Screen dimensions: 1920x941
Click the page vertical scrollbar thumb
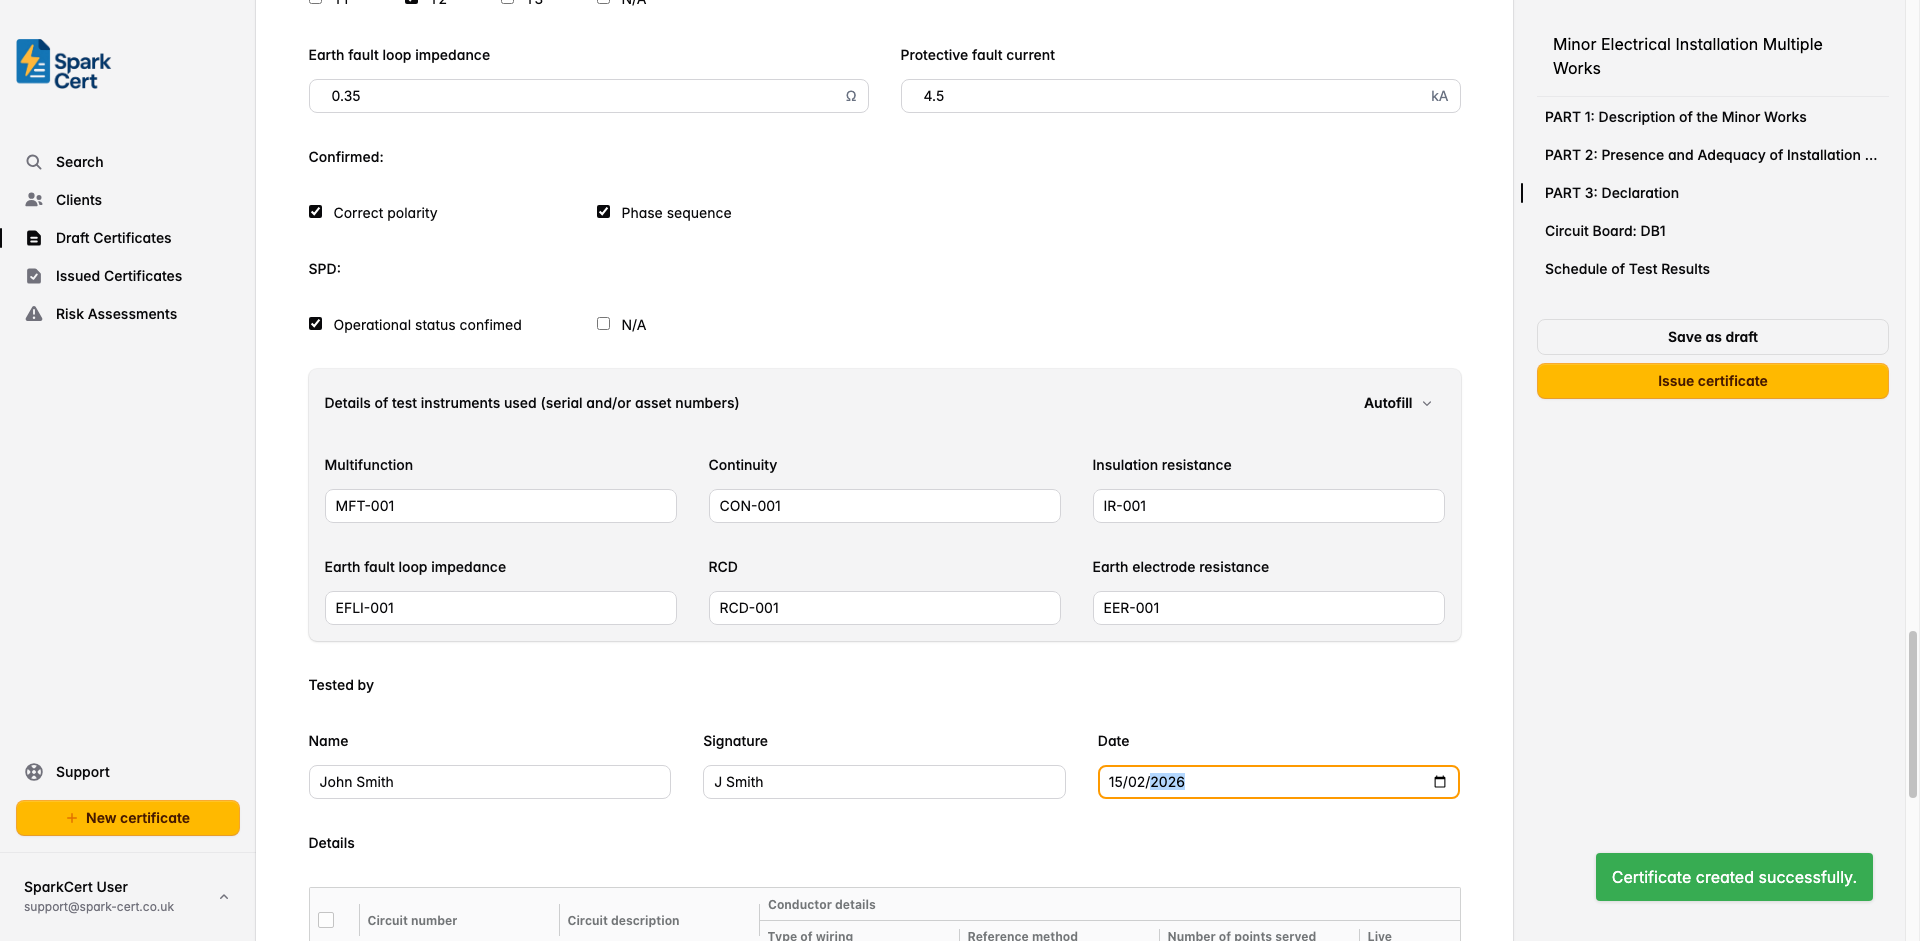click(x=1912, y=713)
